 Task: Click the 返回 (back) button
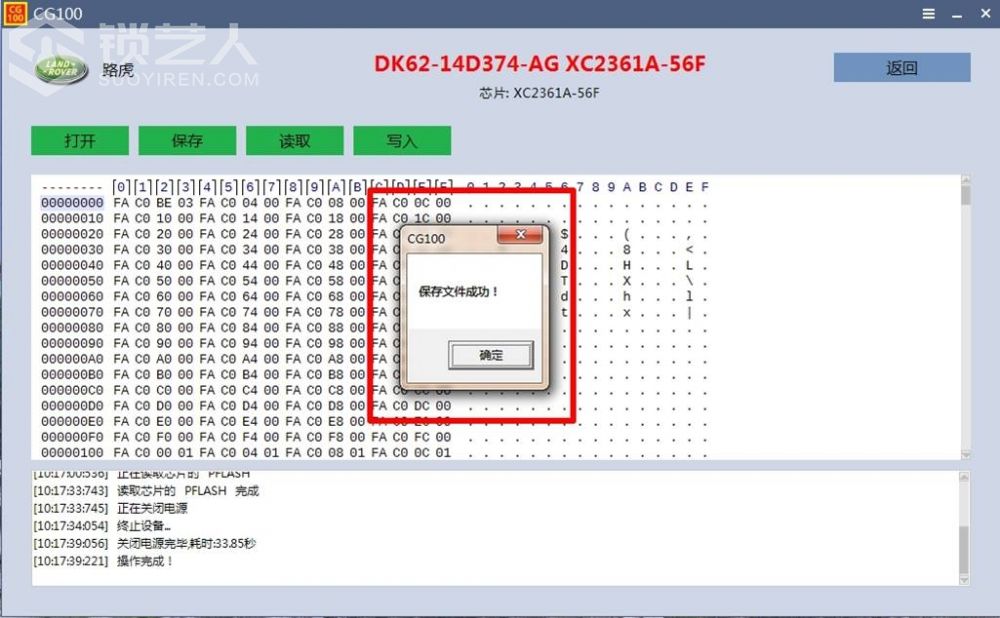coord(902,68)
